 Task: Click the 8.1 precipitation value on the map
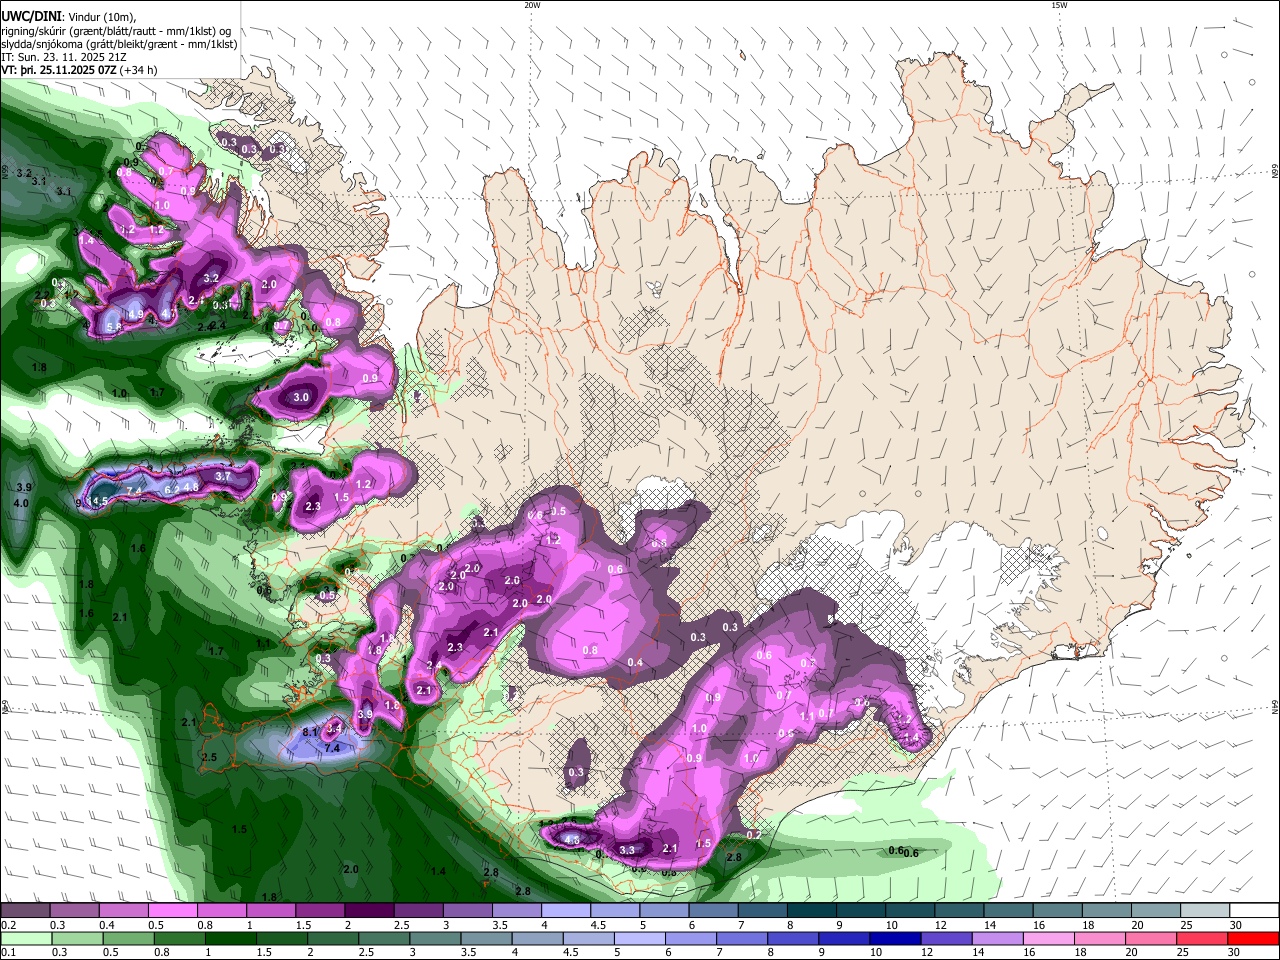309,732
